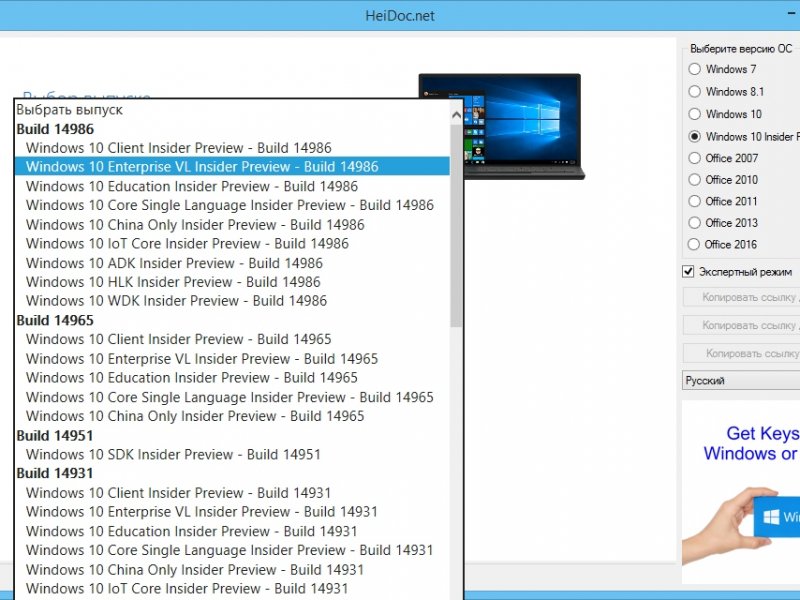This screenshot has height=600, width=800.
Task: Choose the Выбрать выпуск placeholder option
Action: point(232,110)
